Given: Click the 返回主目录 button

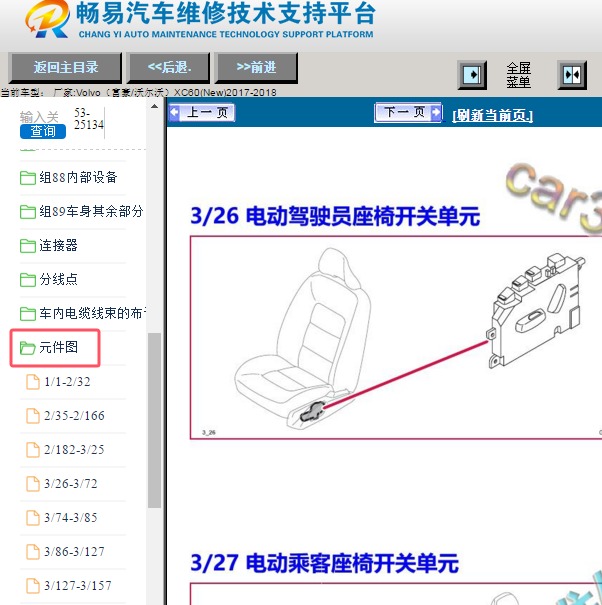Looking at the screenshot, I should [x=65, y=68].
